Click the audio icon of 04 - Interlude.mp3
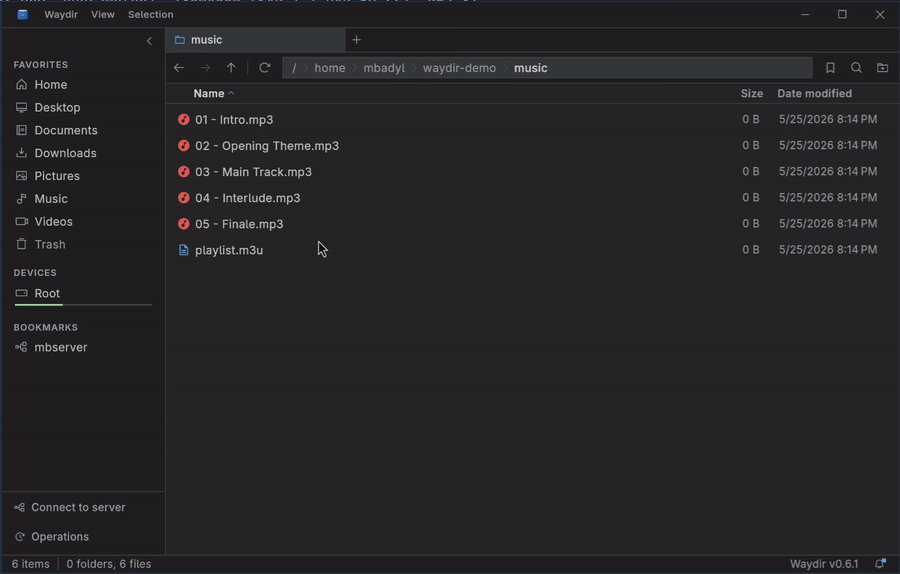The width and height of the screenshot is (900, 574). coord(184,198)
